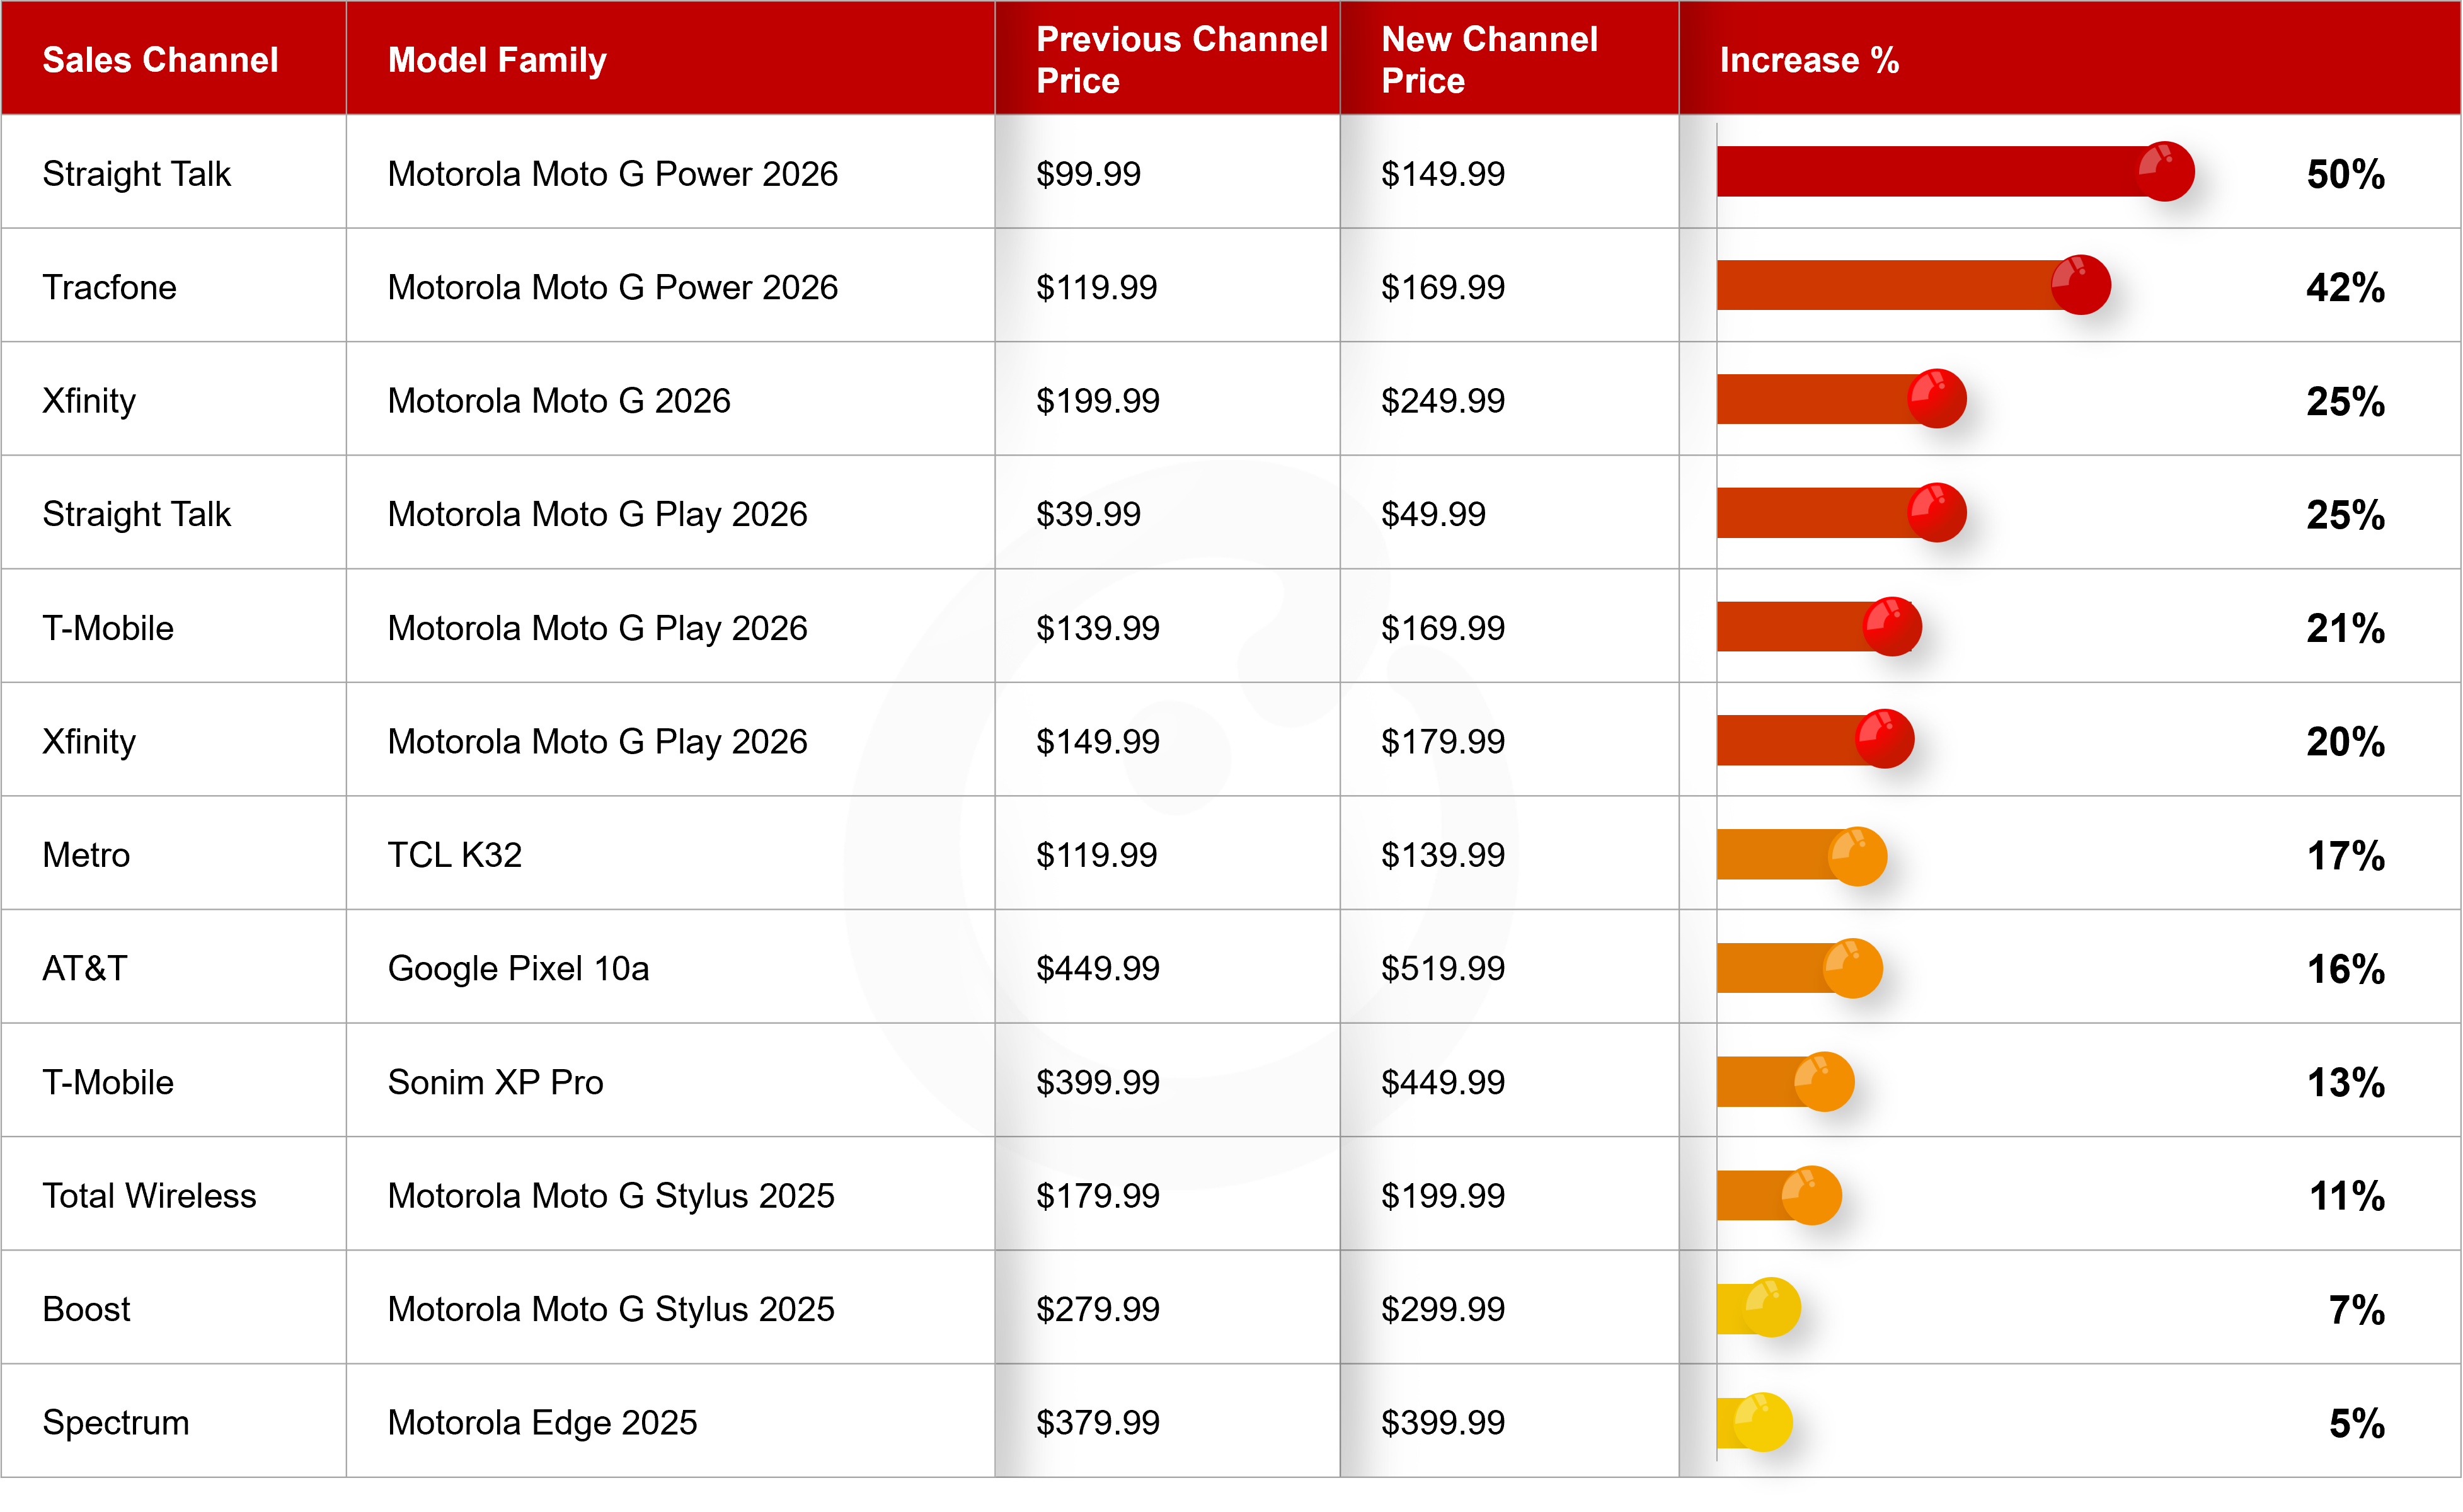Click the 5% increase bar for Spectrum

click(x=1754, y=1421)
